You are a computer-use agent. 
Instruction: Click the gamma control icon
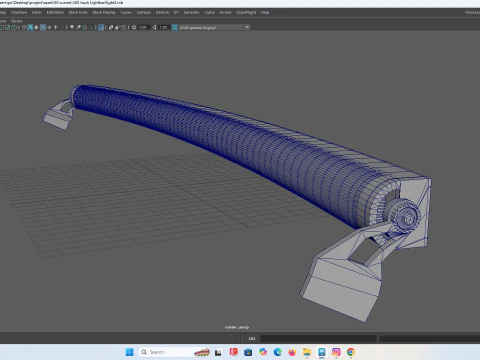pos(154,27)
